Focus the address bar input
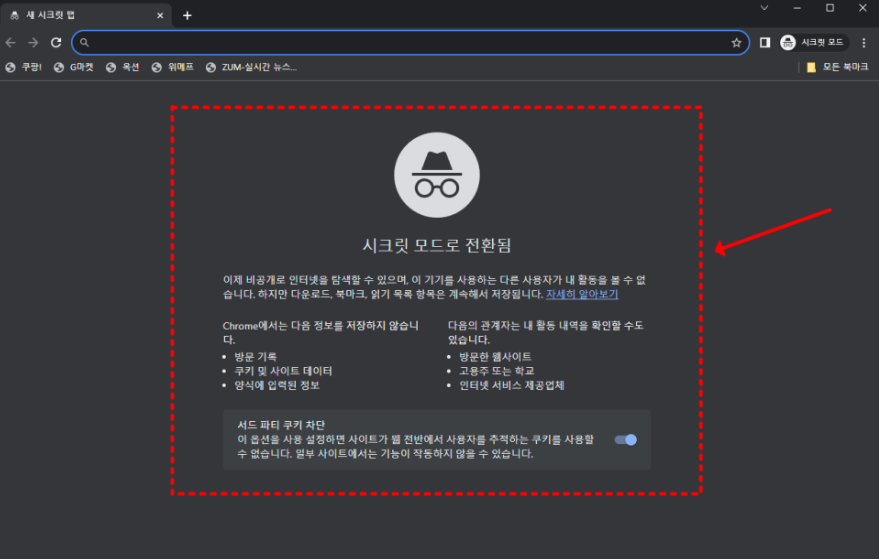879x559 pixels. coord(411,43)
